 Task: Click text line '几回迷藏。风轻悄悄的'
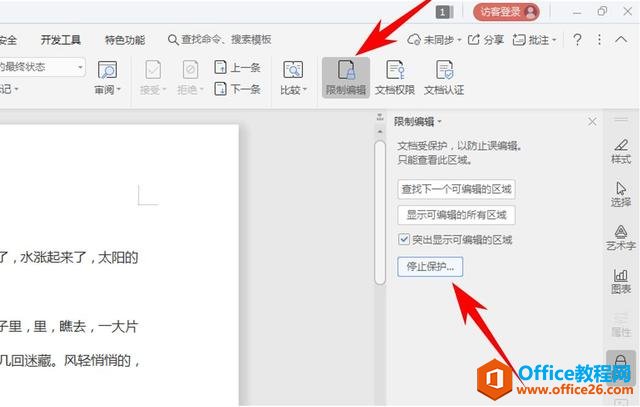(x=66, y=360)
